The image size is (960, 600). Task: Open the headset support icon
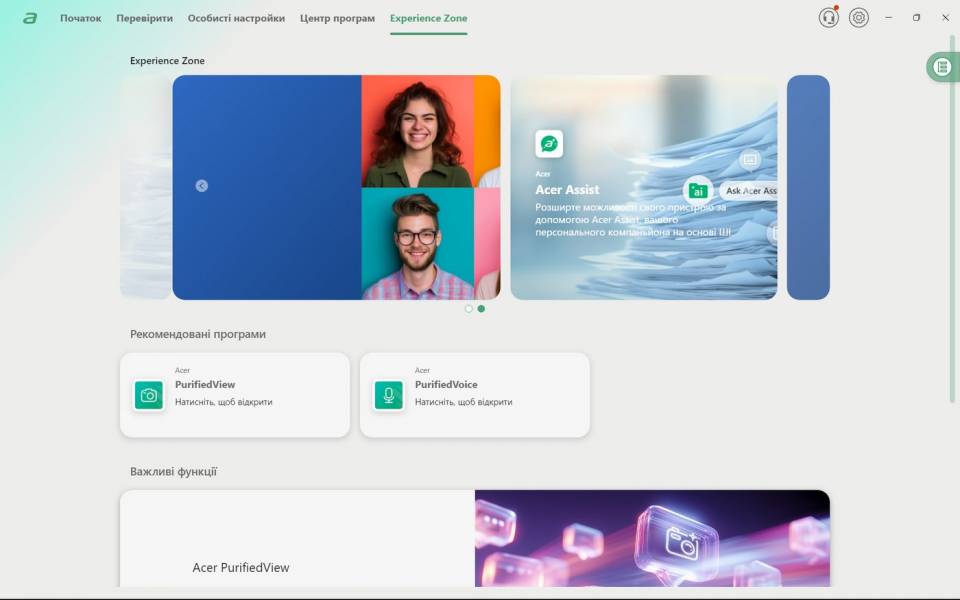(828, 18)
